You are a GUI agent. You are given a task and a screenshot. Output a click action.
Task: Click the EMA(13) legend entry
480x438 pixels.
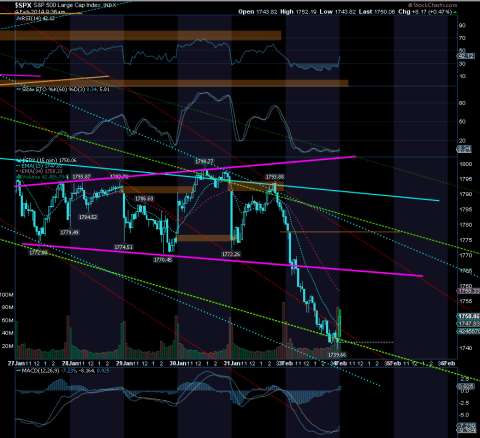(39, 166)
